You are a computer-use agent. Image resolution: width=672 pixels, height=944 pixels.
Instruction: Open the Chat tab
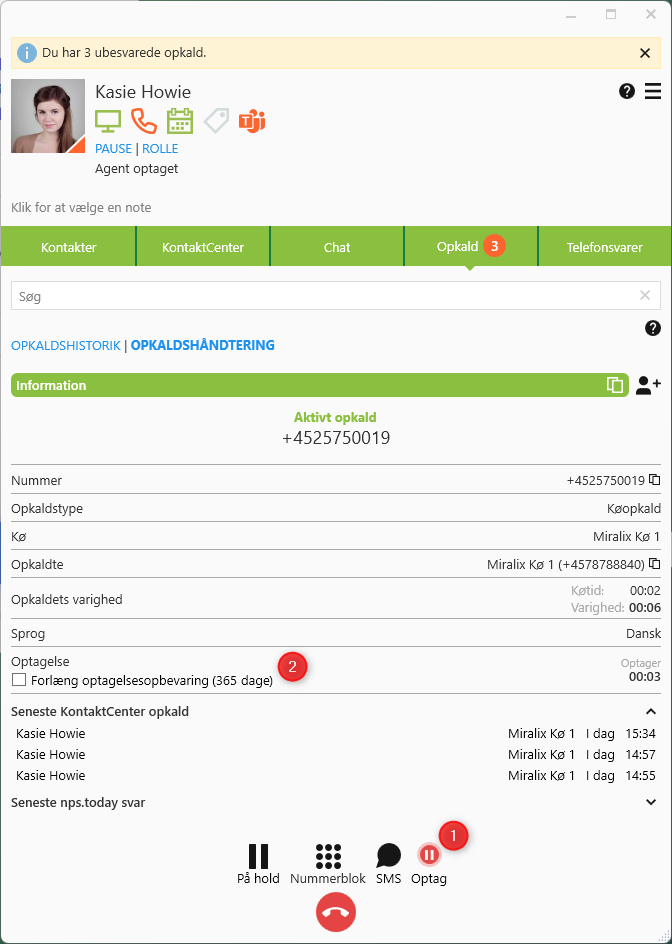pos(337,247)
